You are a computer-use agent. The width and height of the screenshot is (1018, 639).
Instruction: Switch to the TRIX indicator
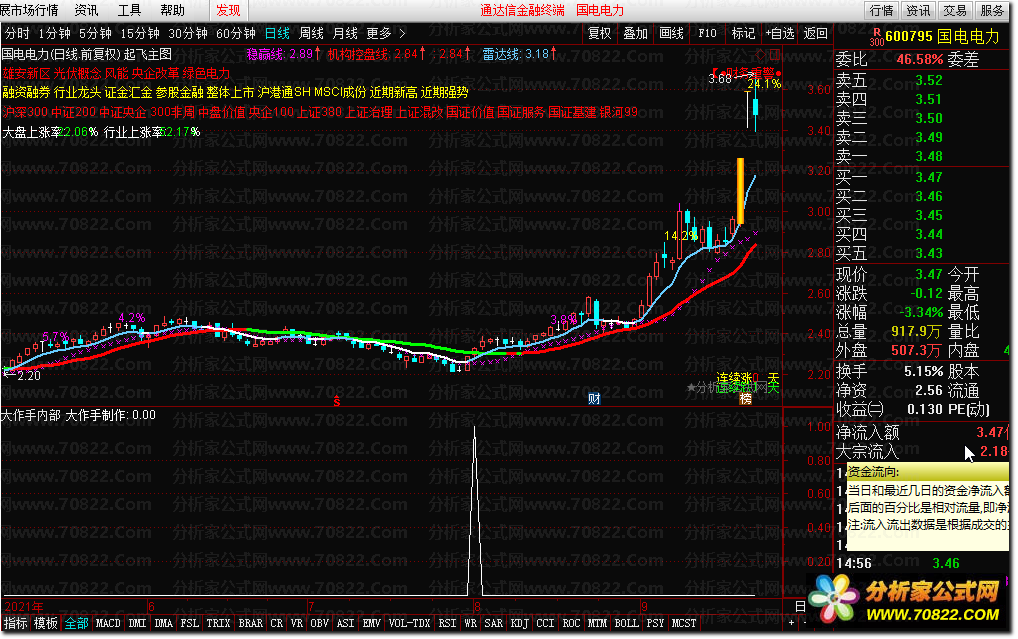pyautogui.click(x=219, y=623)
